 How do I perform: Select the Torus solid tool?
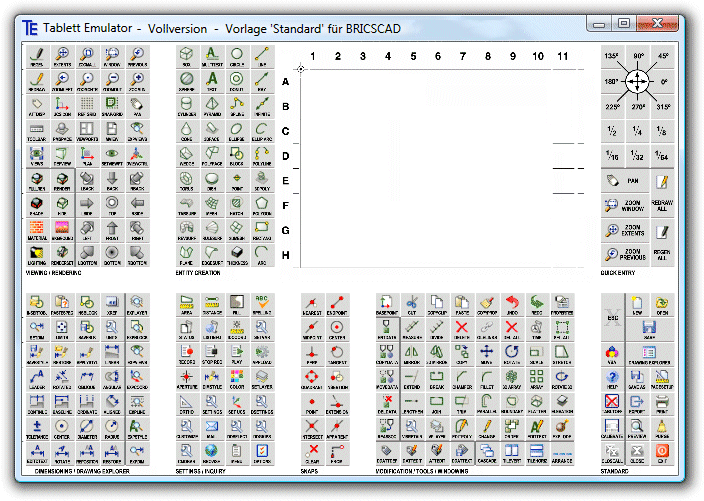click(x=187, y=181)
